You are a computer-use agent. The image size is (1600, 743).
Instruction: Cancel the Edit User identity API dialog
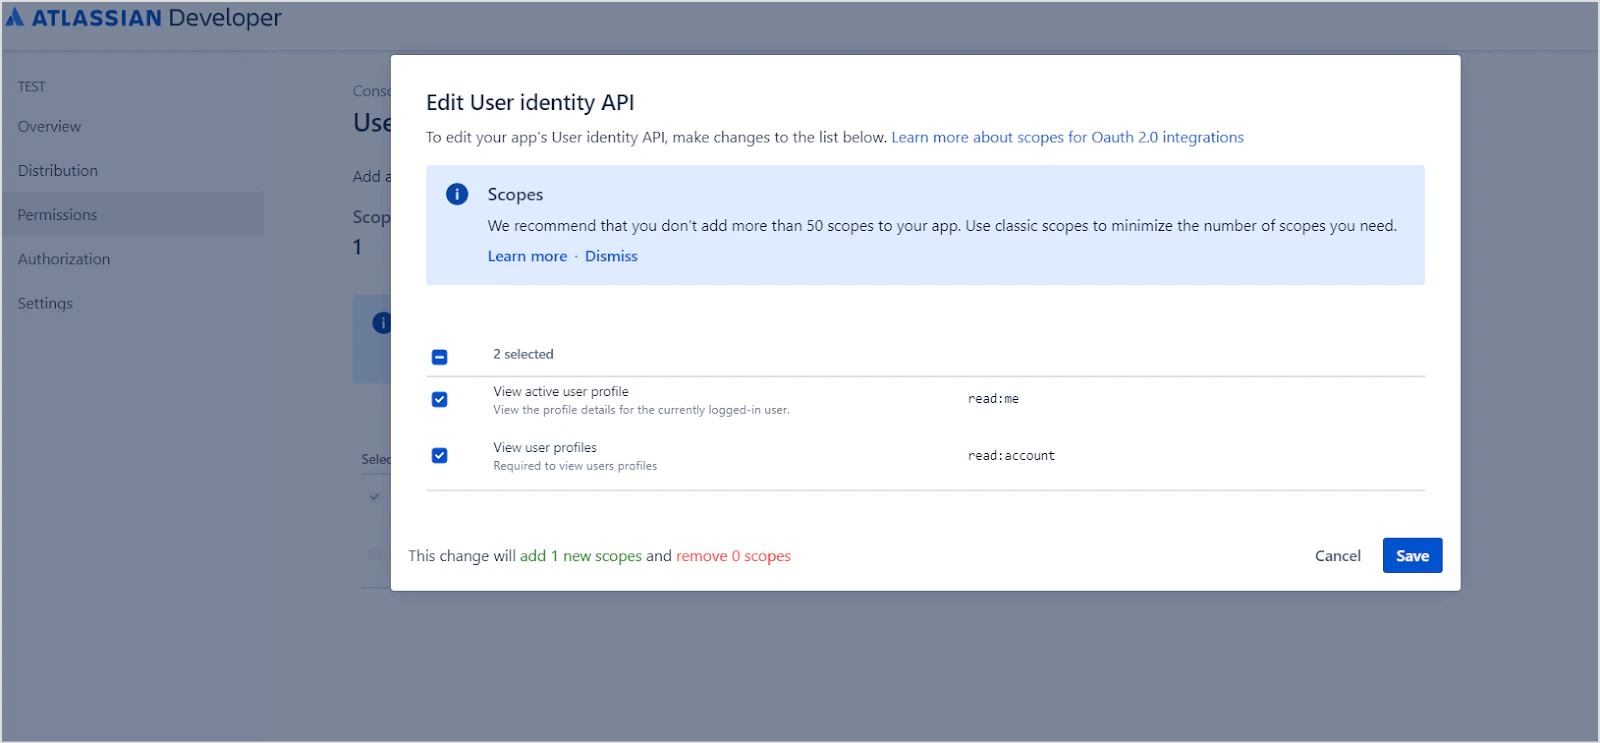pos(1337,556)
